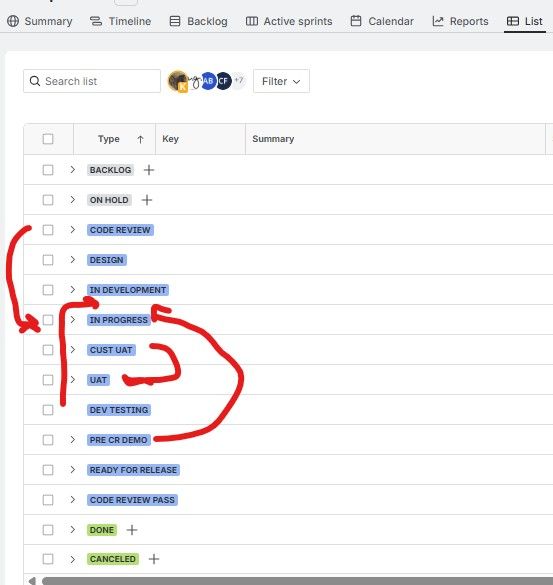Expand the DESIGN group

(72, 259)
